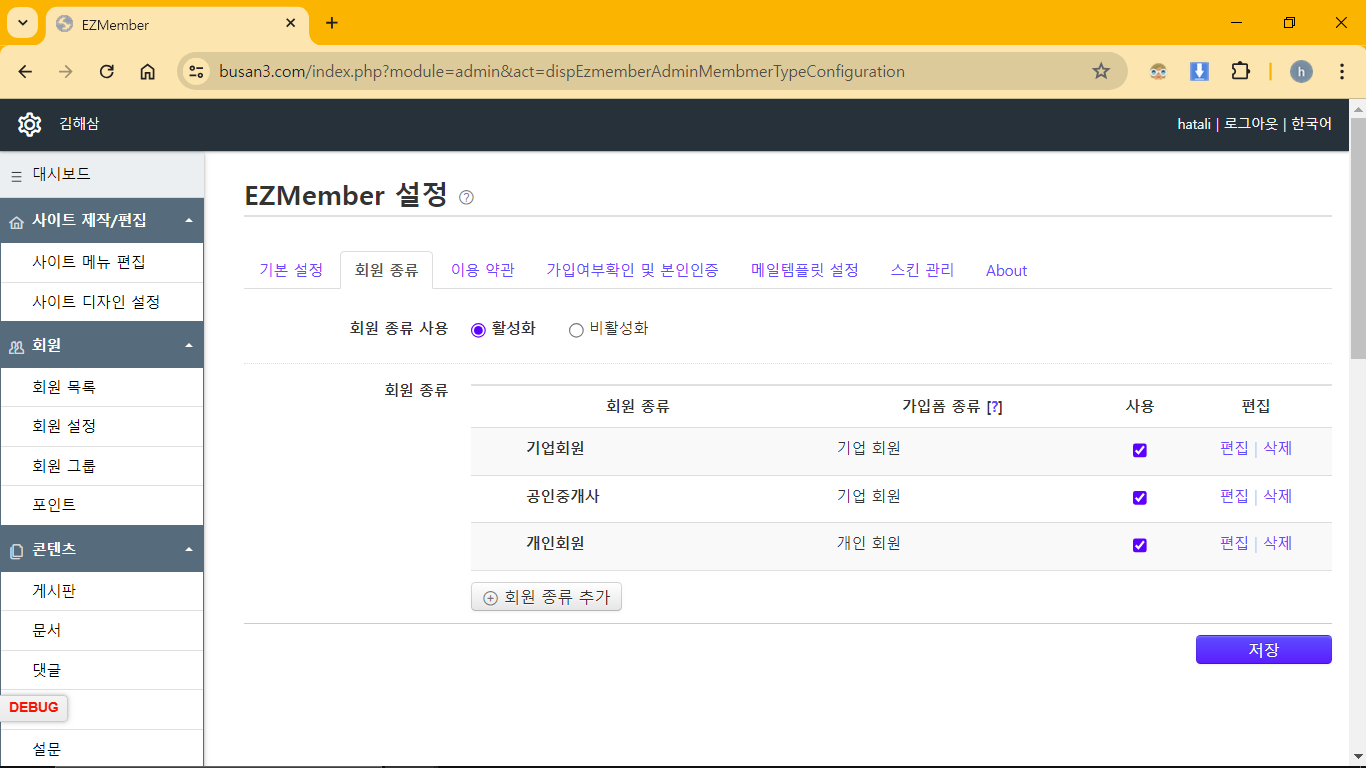Collapse the 사이트 제작/편집 section arrow
This screenshot has height=768, width=1366.
pos(189,221)
